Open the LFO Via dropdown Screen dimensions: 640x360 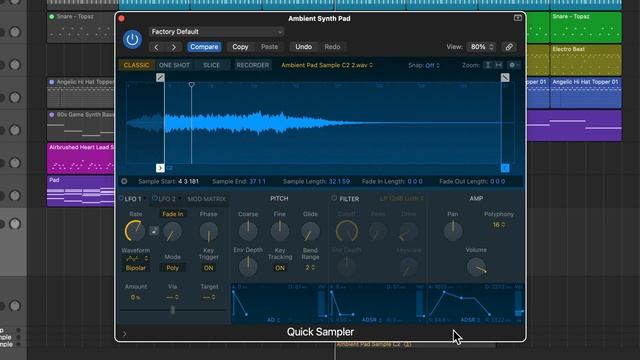tap(172, 297)
